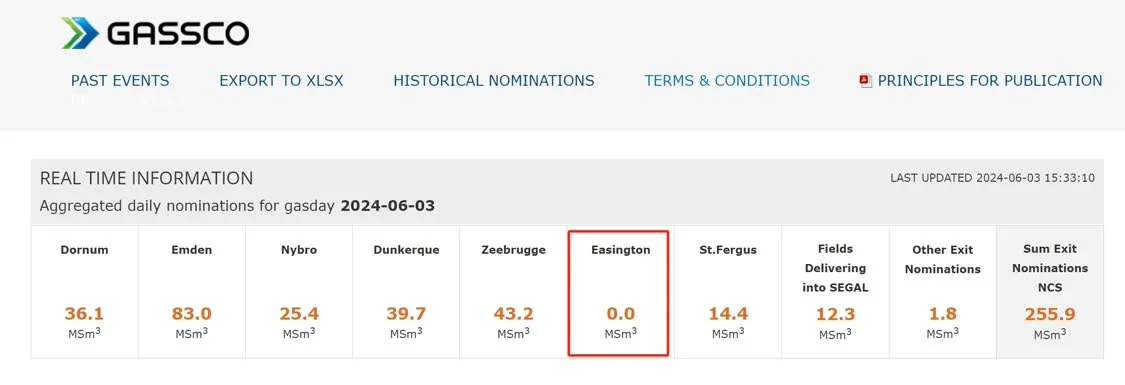Click the gasday 2024-06-03 date text
Viewport: 1125px width, 385px height.
pyautogui.click(x=387, y=206)
